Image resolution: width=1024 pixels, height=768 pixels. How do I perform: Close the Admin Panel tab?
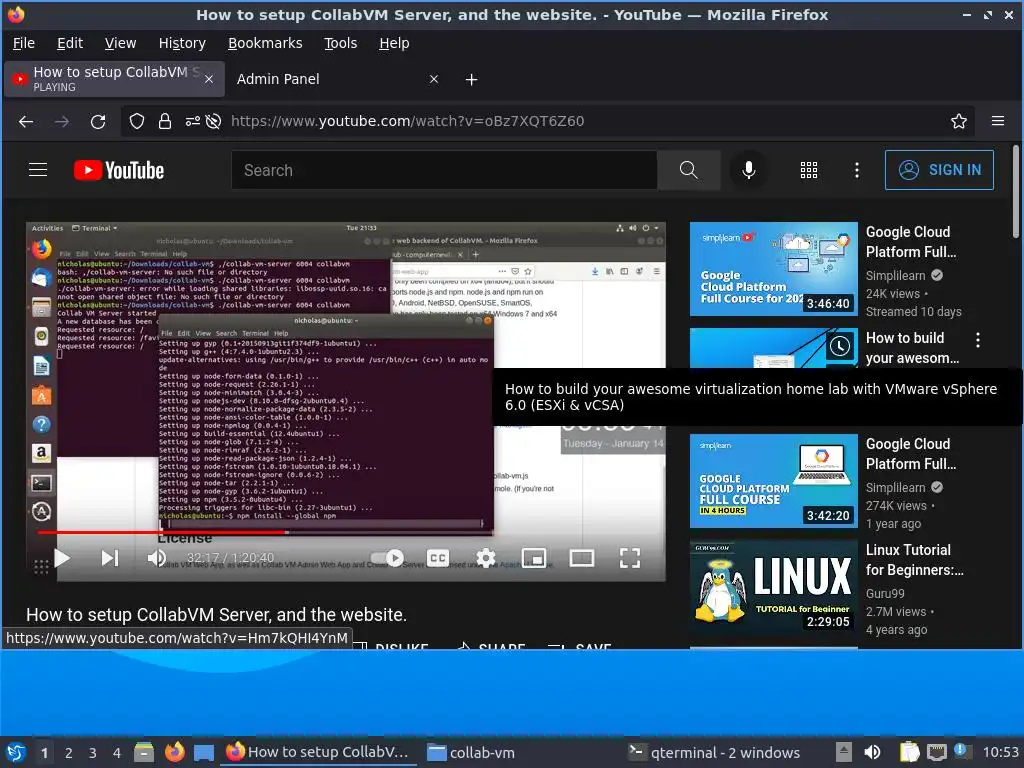click(x=434, y=79)
